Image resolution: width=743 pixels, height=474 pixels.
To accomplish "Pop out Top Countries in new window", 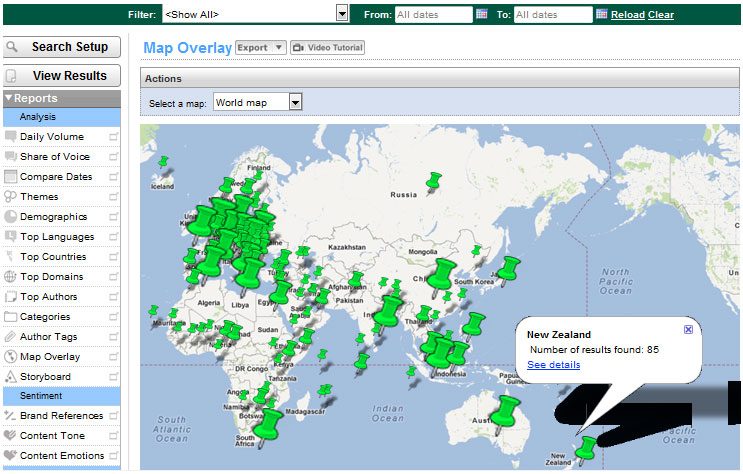I will [x=113, y=257].
